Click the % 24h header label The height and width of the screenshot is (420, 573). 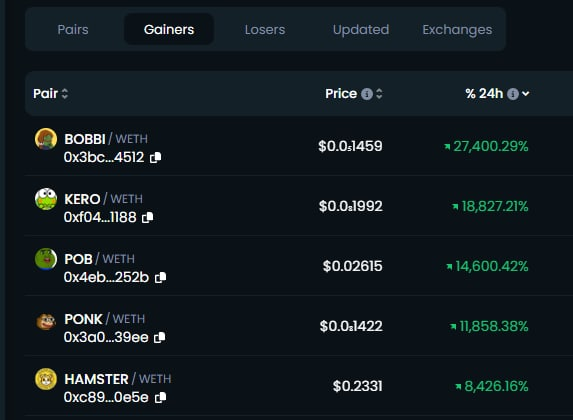click(484, 94)
